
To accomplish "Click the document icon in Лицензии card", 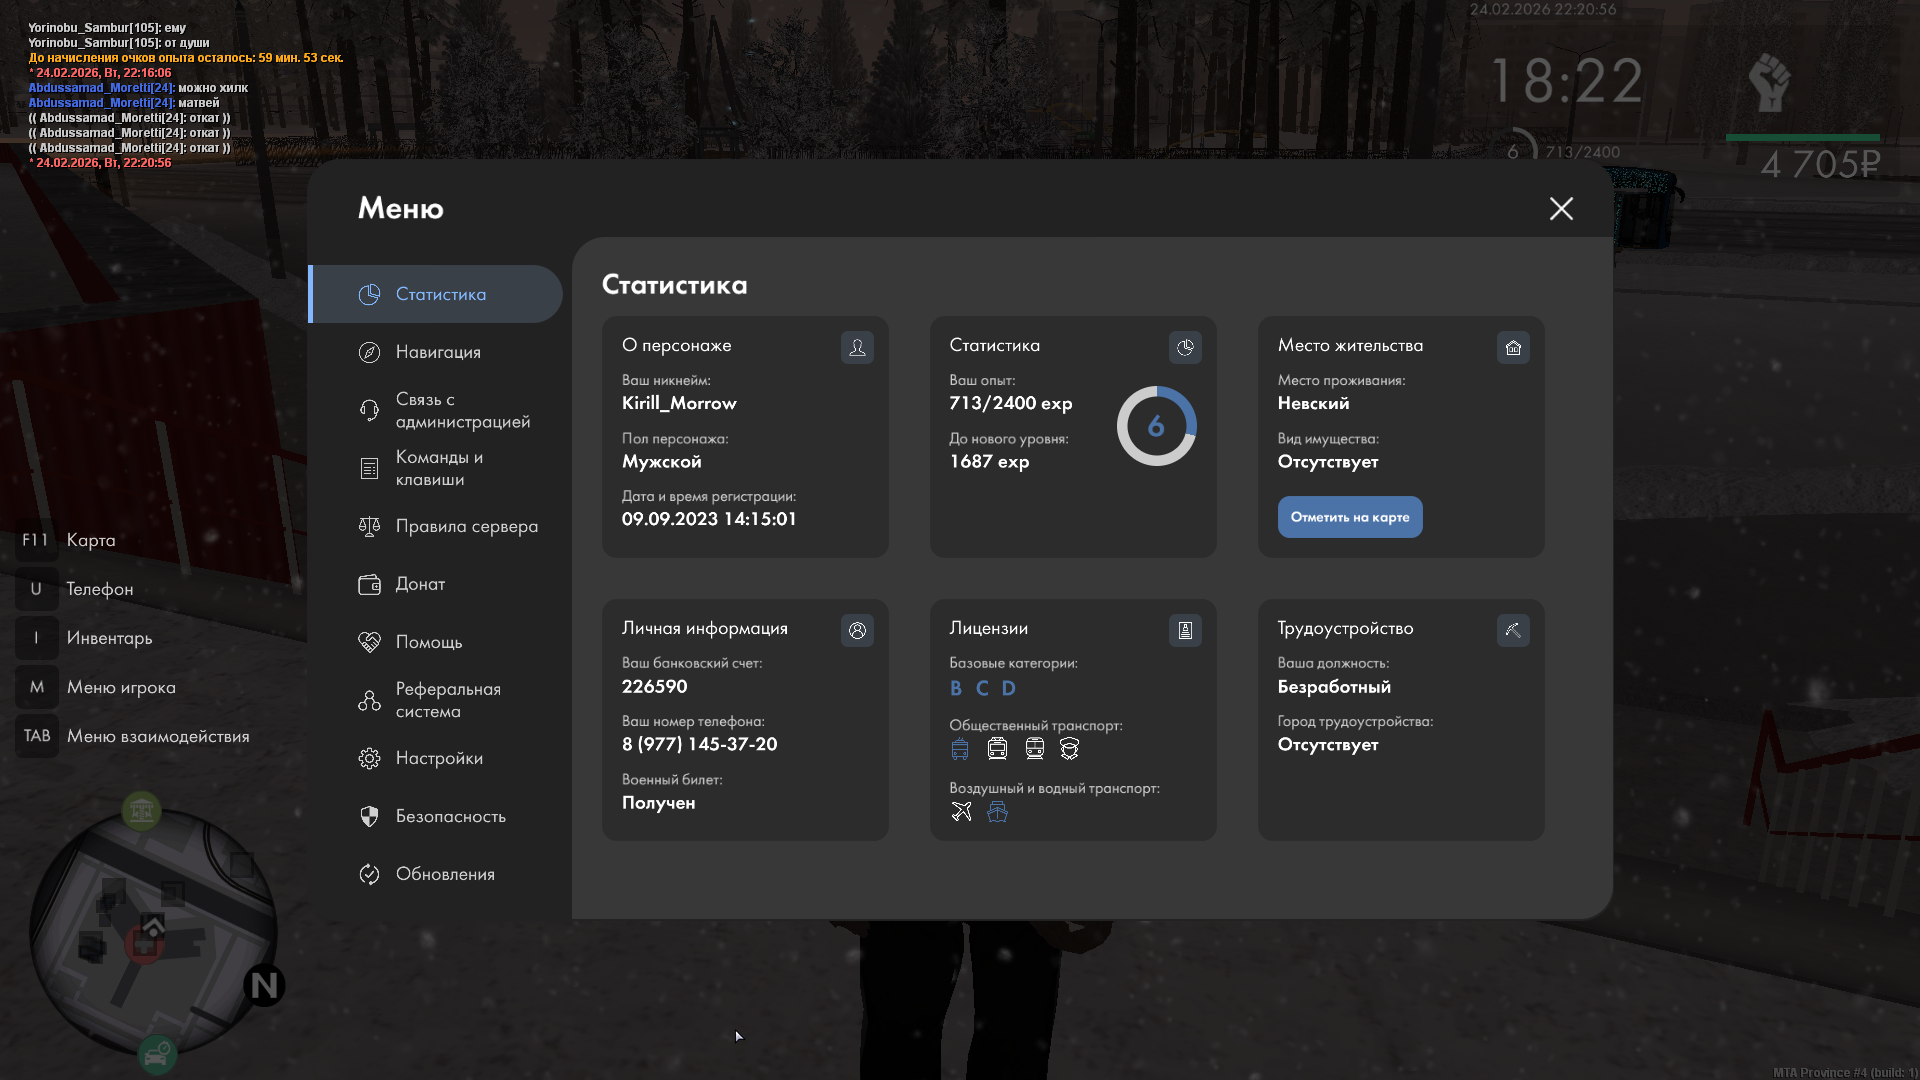I will [x=1185, y=630].
